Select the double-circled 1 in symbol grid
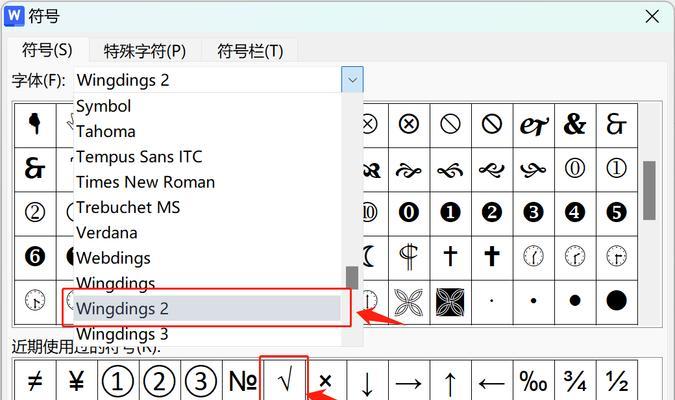This screenshot has width=675, height=400. pyautogui.click(x=616, y=169)
